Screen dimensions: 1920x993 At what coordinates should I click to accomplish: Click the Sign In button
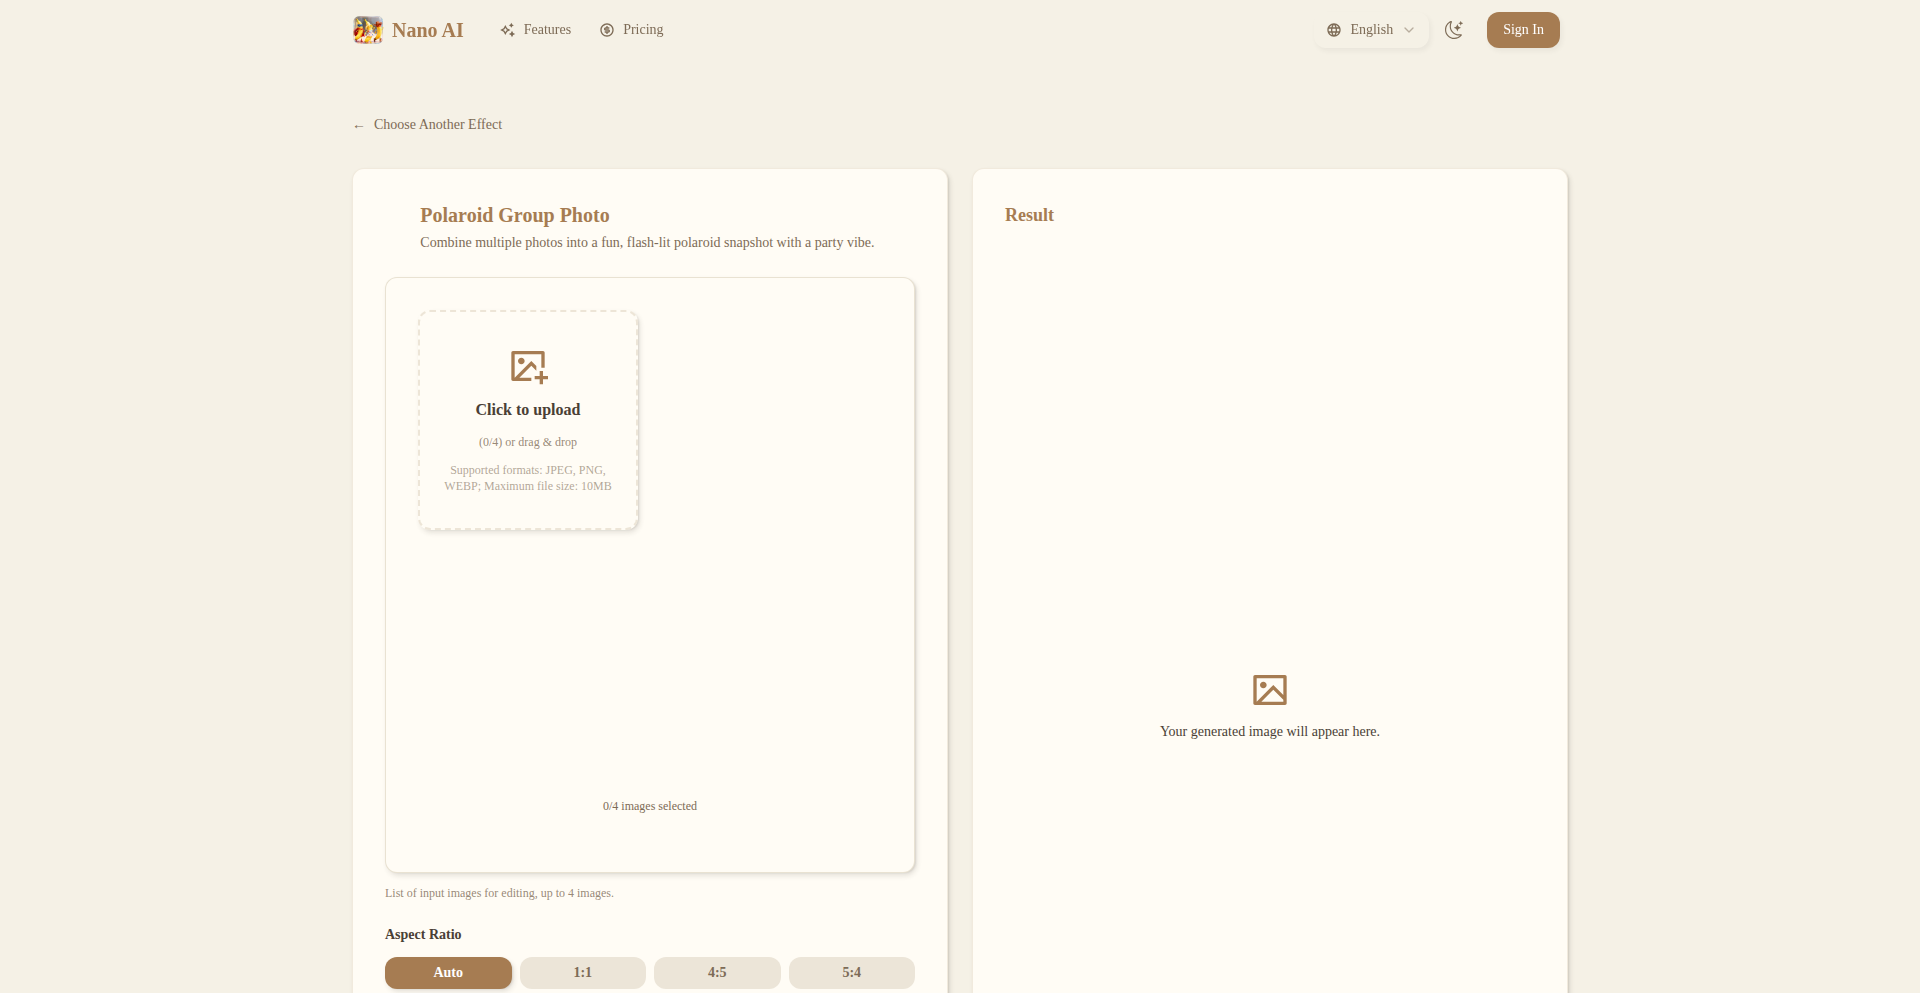[1523, 30]
